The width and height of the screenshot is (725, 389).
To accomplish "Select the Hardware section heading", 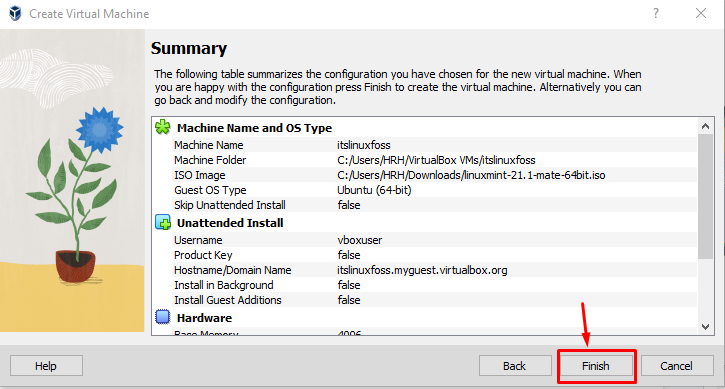I will (x=204, y=318).
